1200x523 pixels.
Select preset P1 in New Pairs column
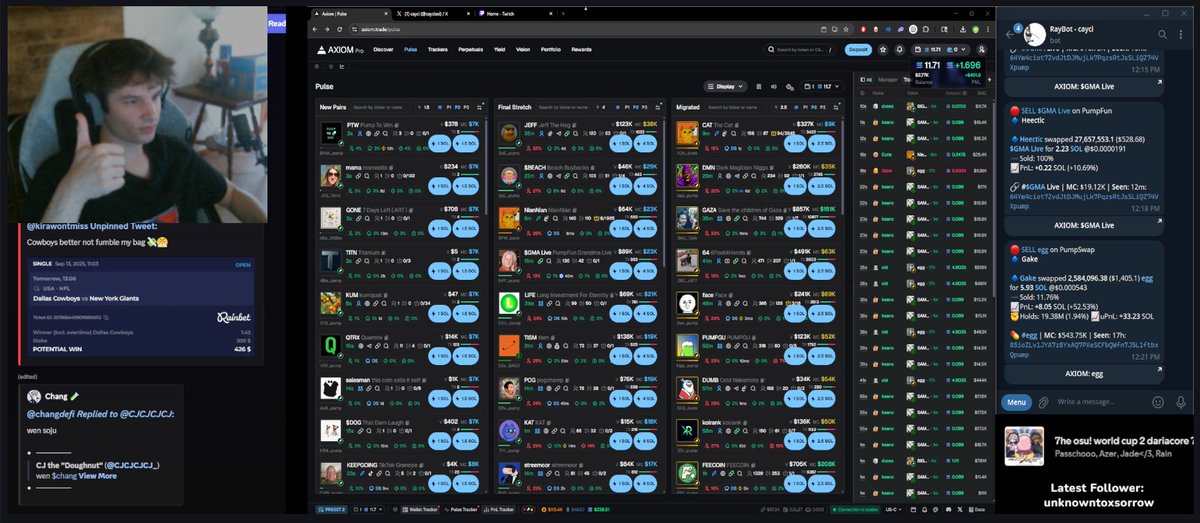pos(449,107)
